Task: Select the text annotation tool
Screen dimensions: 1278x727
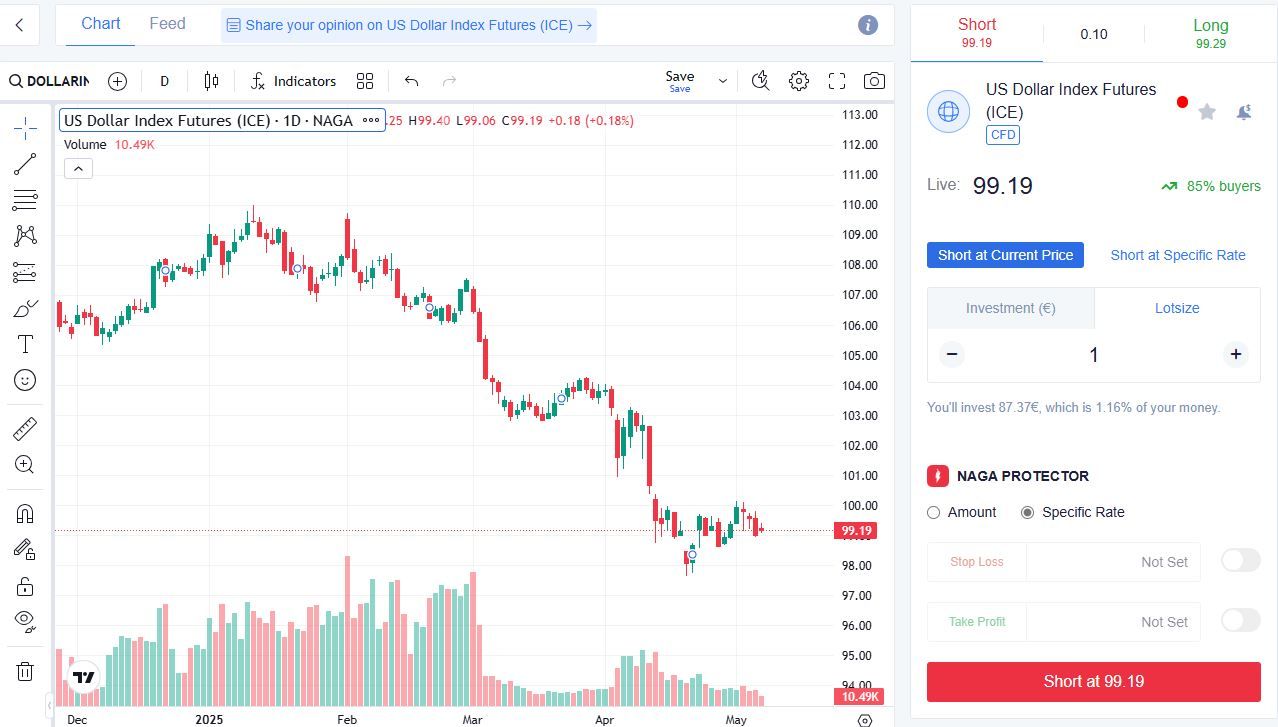Action: 24,344
